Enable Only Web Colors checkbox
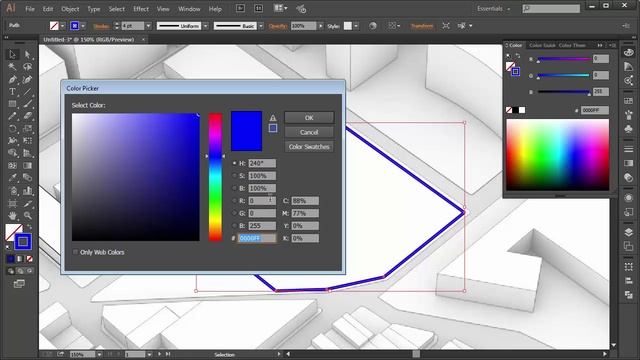 tap(76, 252)
